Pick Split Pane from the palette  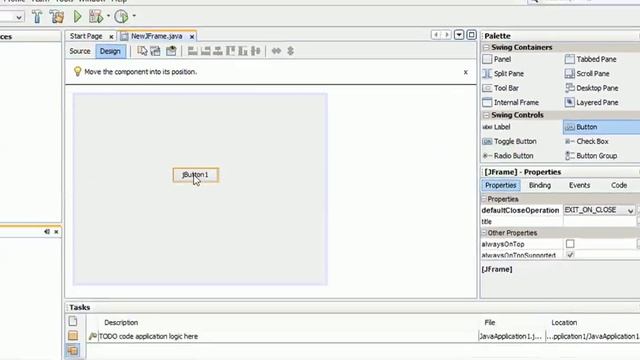pyautogui.click(x=503, y=74)
